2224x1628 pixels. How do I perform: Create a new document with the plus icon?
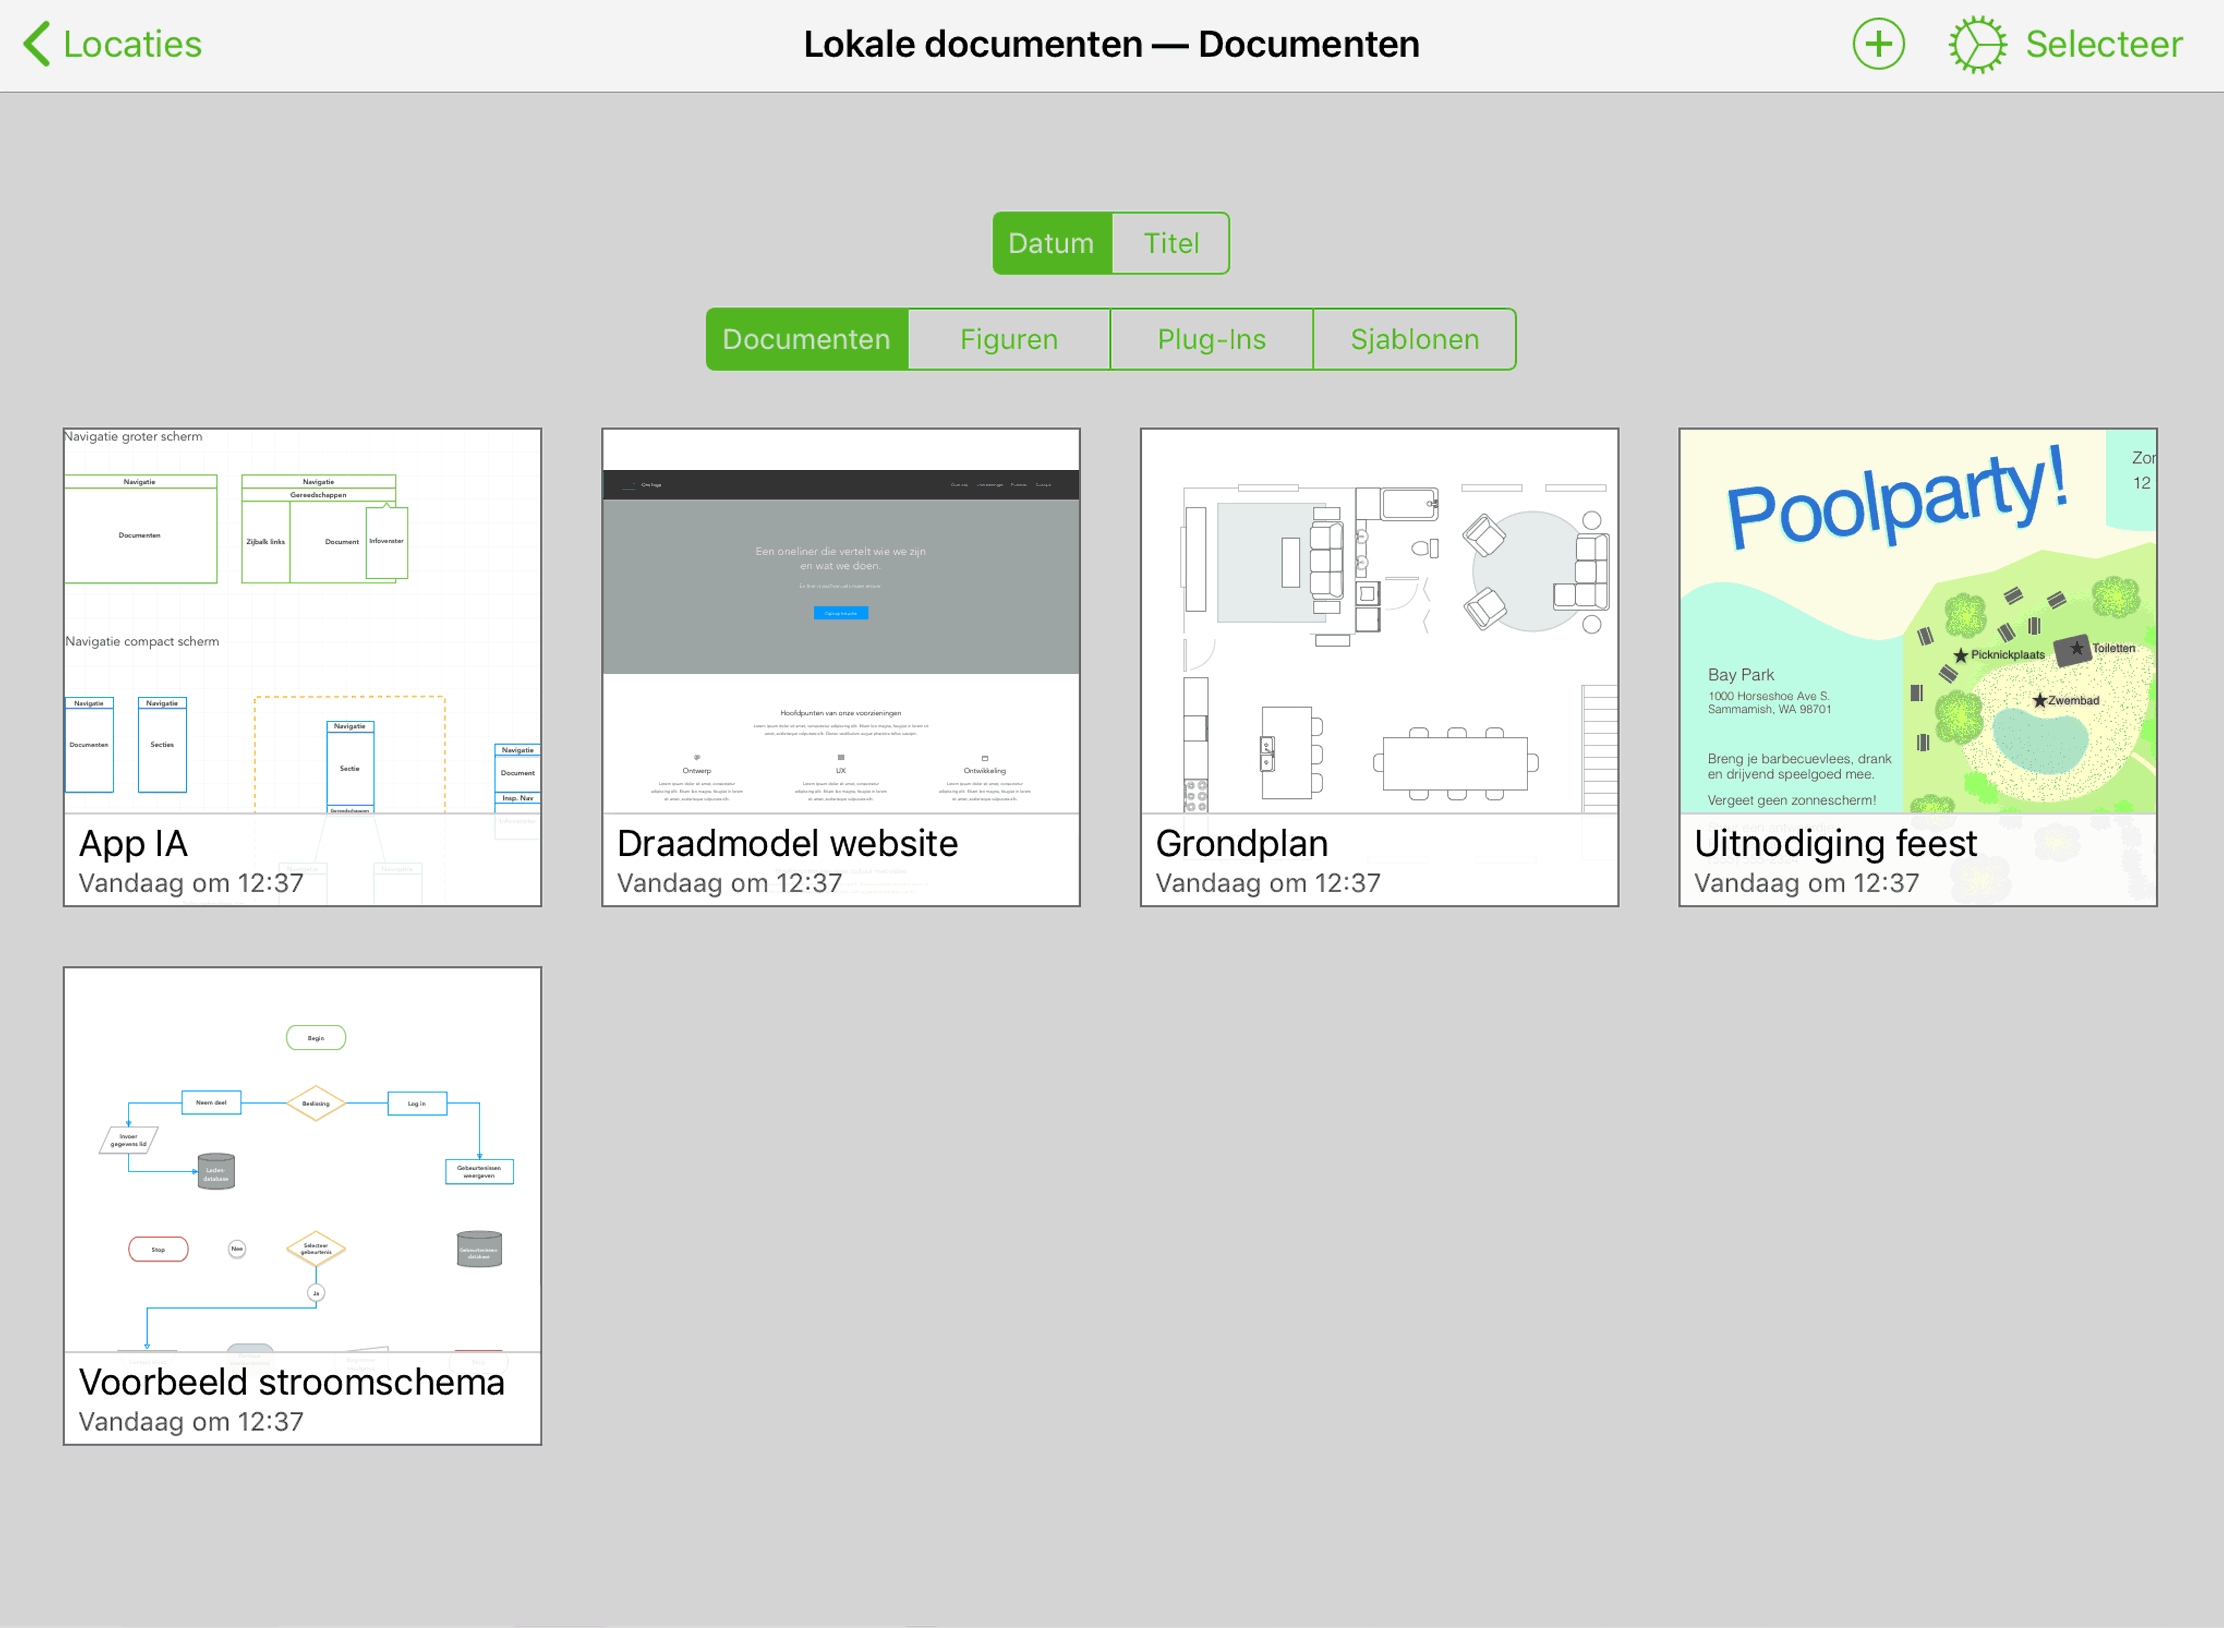(1880, 44)
